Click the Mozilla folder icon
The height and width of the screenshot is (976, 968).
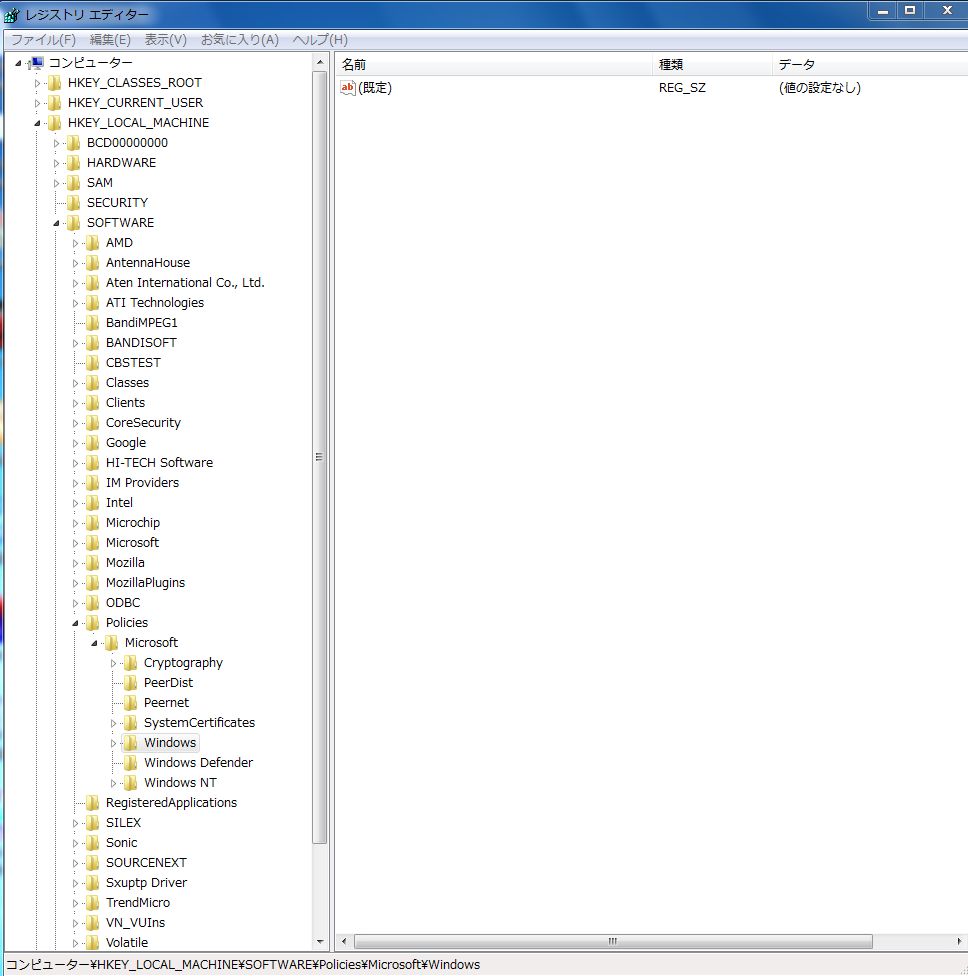pyautogui.click(x=93, y=563)
